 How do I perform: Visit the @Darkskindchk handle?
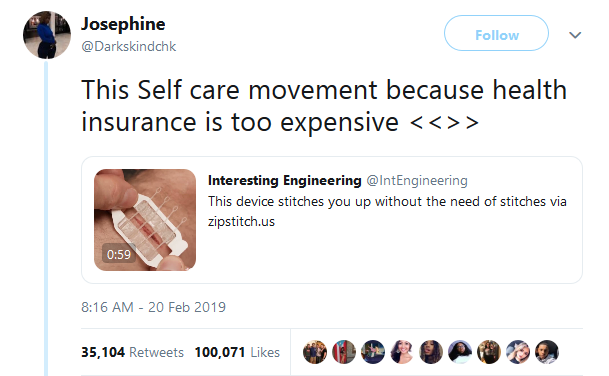(129, 46)
